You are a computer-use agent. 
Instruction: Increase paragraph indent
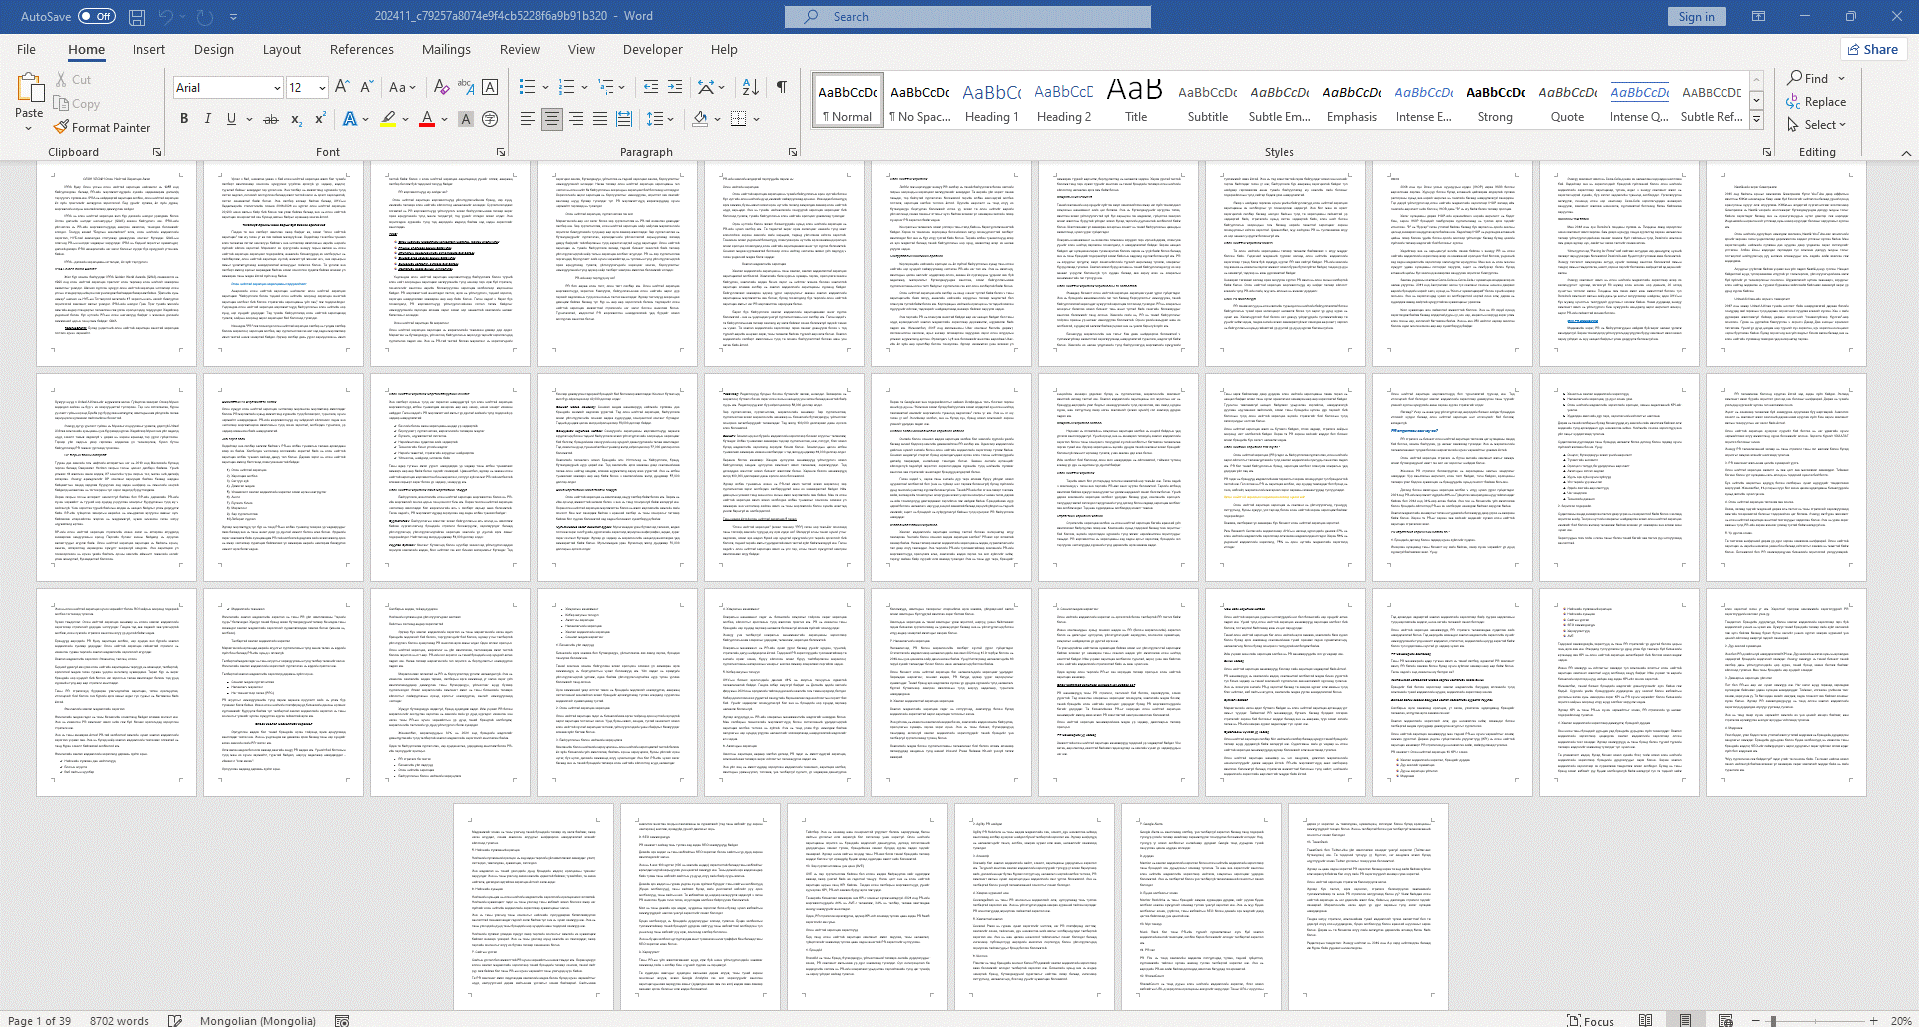click(675, 87)
